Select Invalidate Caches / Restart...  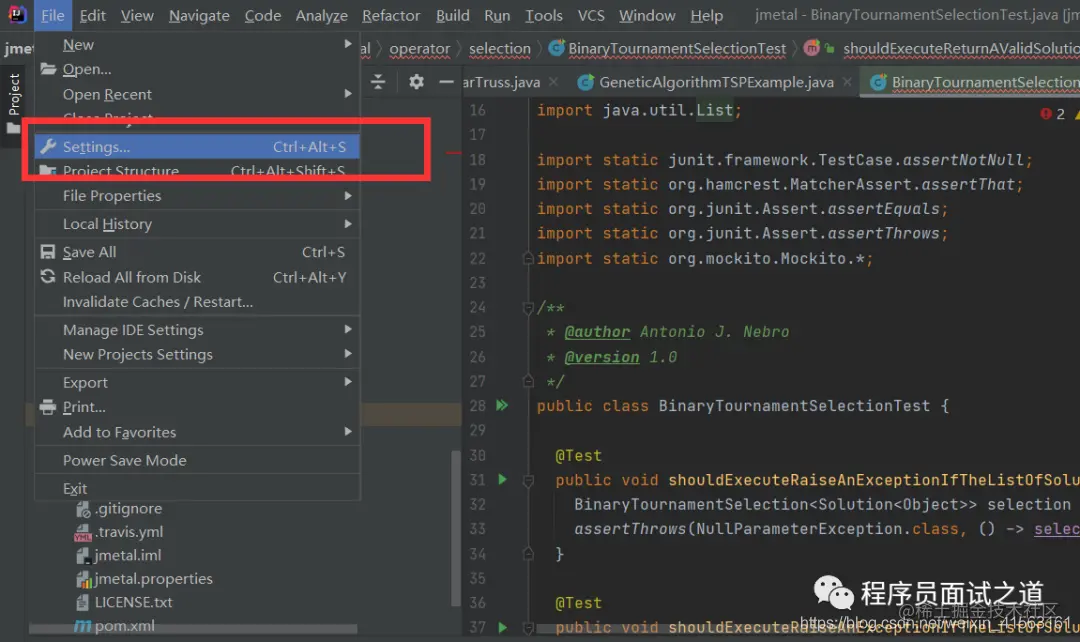pyautogui.click(x=197, y=302)
